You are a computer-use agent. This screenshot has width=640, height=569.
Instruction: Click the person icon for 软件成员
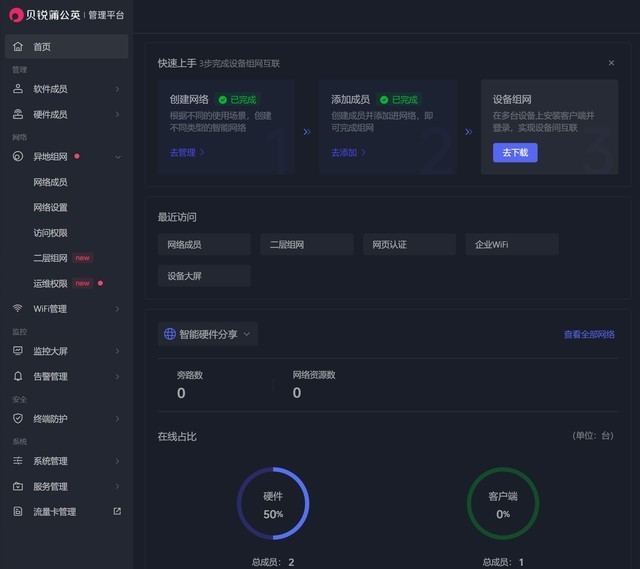[x=18, y=89]
